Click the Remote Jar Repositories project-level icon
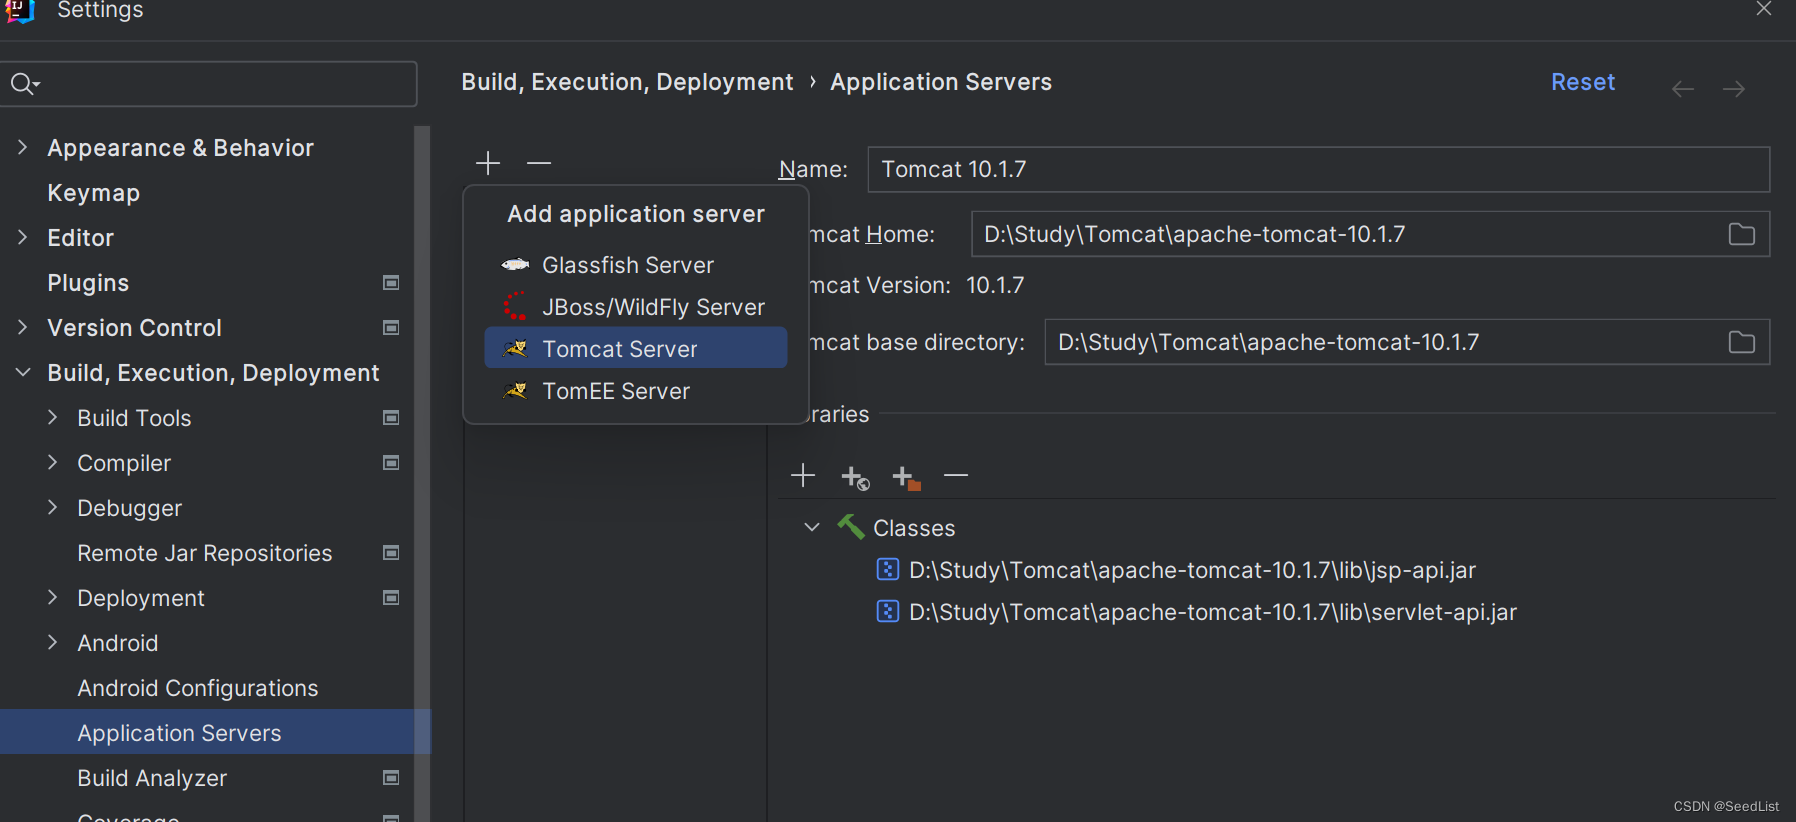The width and height of the screenshot is (1796, 822). tap(391, 553)
